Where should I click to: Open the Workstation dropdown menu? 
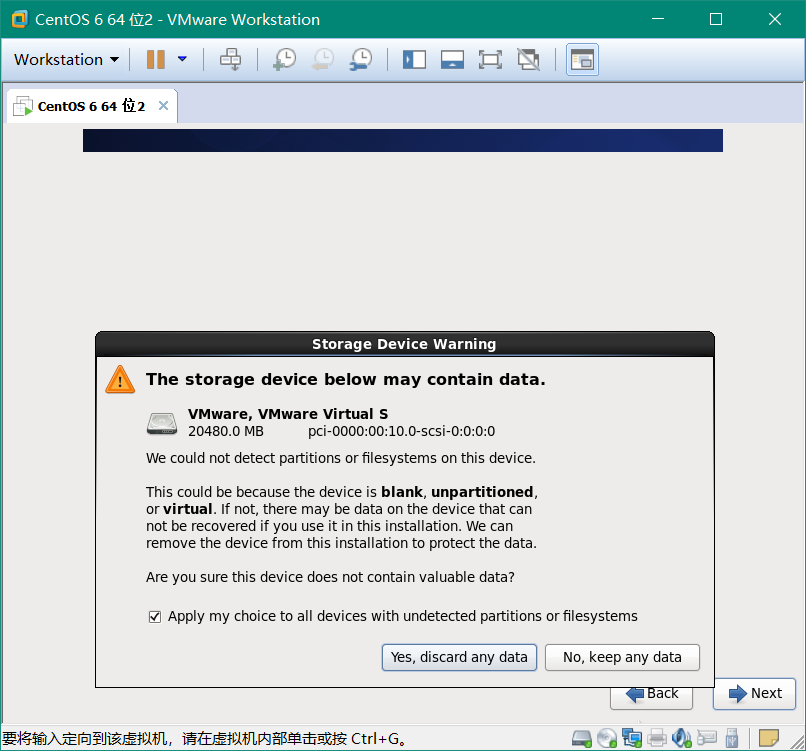point(66,60)
